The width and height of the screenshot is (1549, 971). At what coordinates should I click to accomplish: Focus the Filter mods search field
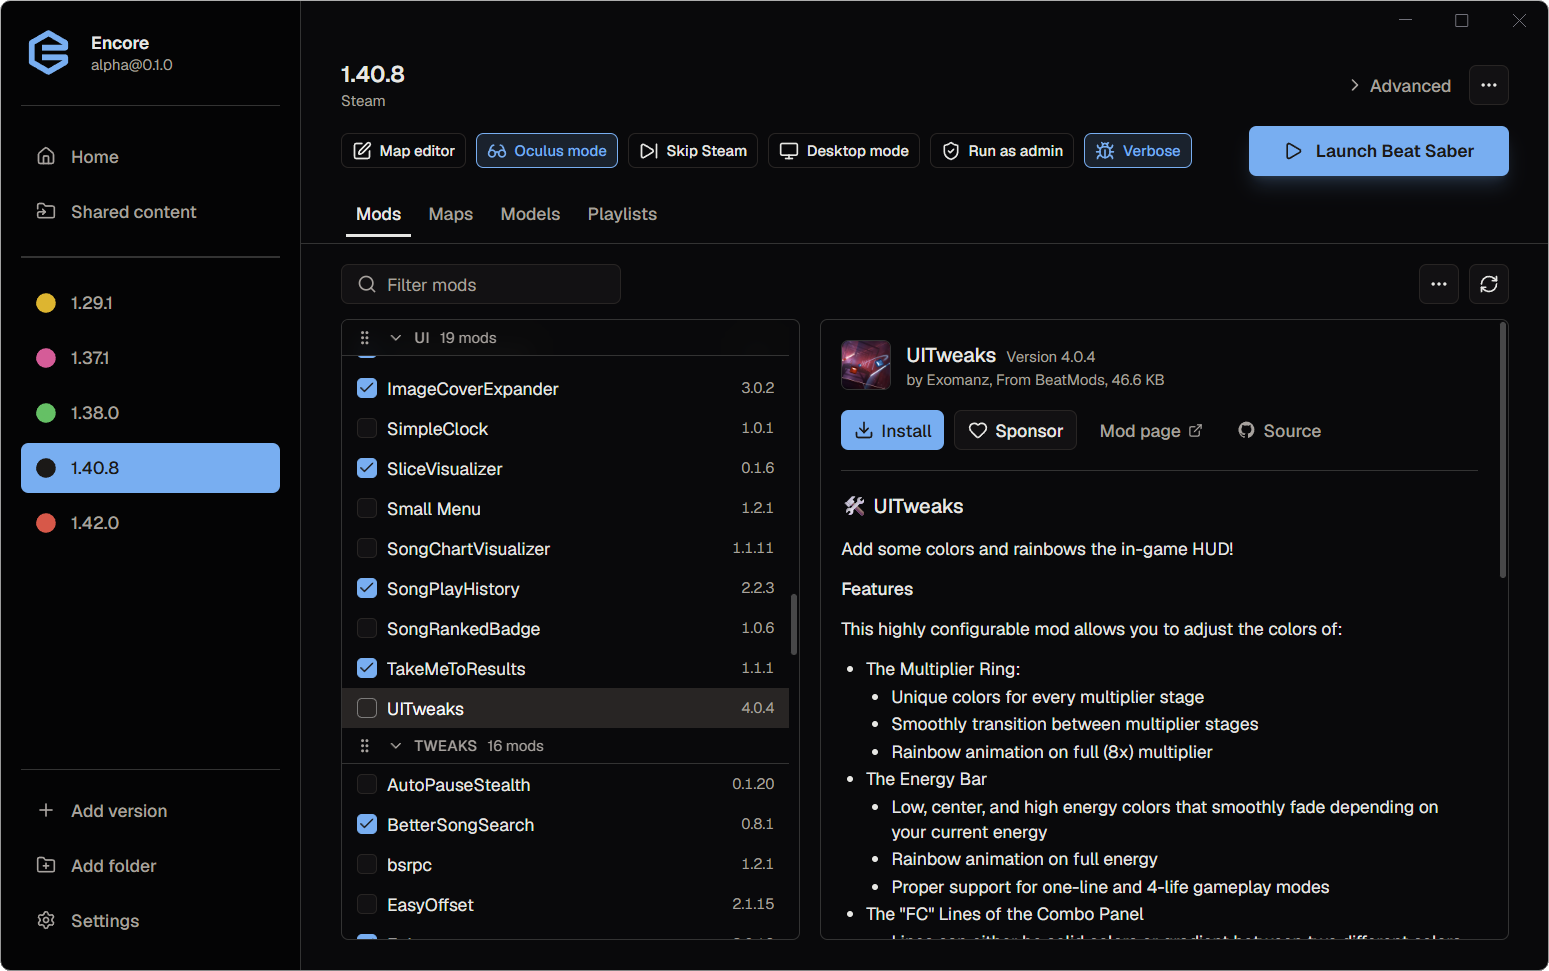[481, 284]
